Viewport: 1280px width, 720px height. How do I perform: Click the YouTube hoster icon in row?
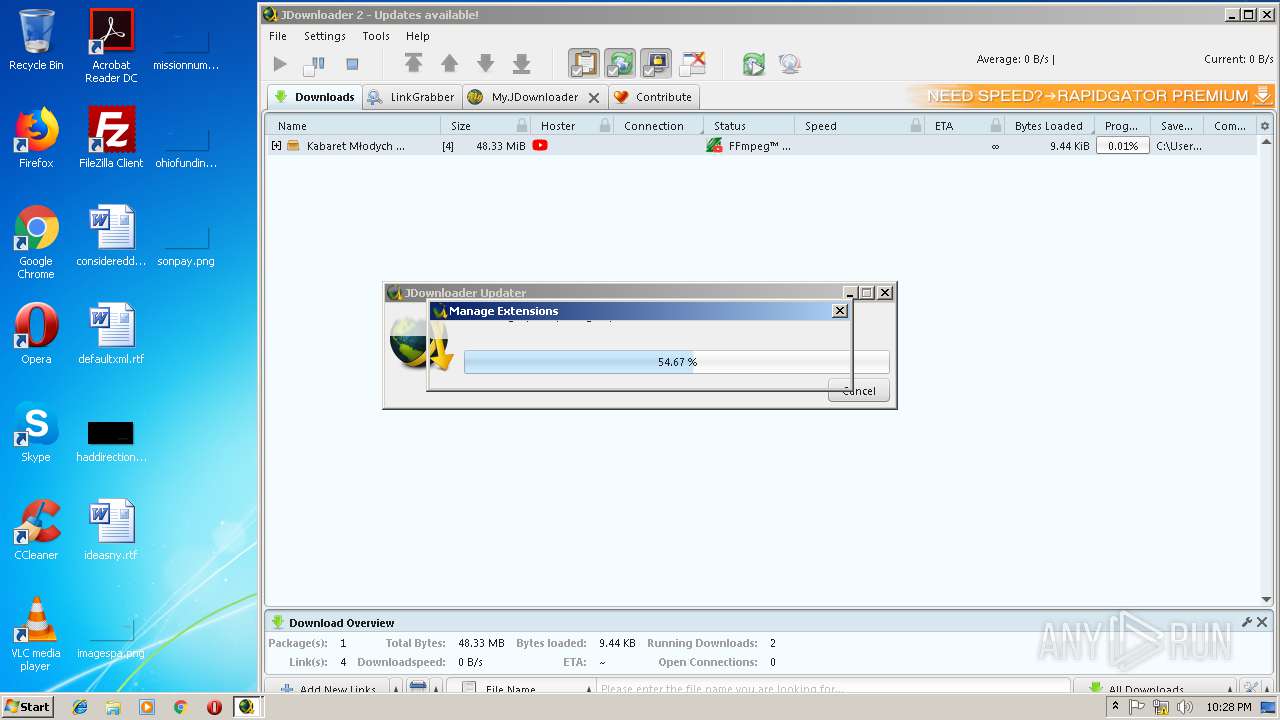[x=540, y=146]
